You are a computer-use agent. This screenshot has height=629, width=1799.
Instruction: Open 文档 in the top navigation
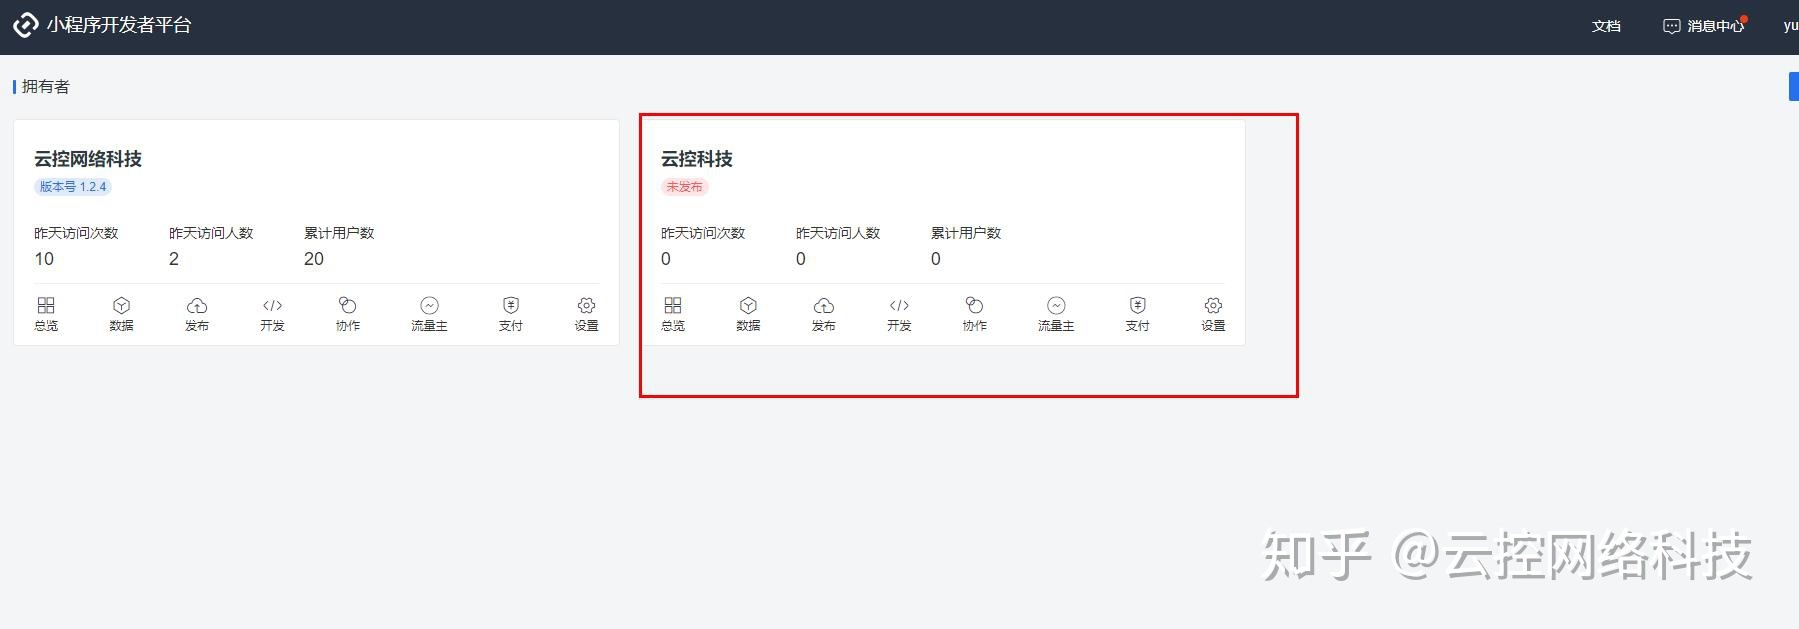(x=1606, y=26)
